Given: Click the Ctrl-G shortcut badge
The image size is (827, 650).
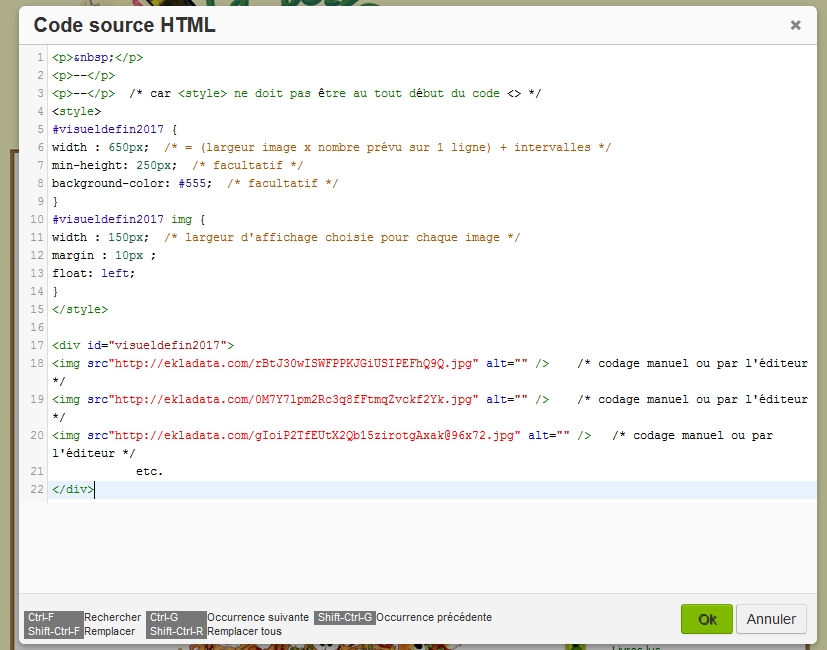Looking at the screenshot, I should [162, 618].
